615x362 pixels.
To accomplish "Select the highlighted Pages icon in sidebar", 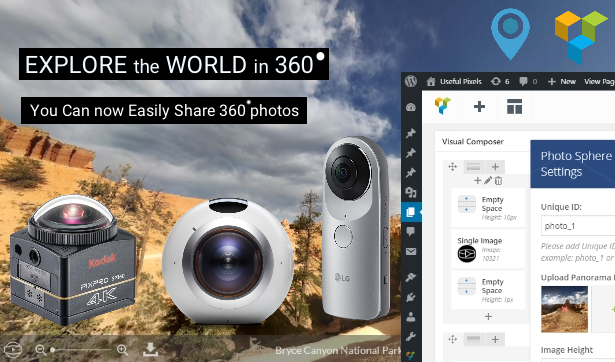I will [x=411, y=212].
